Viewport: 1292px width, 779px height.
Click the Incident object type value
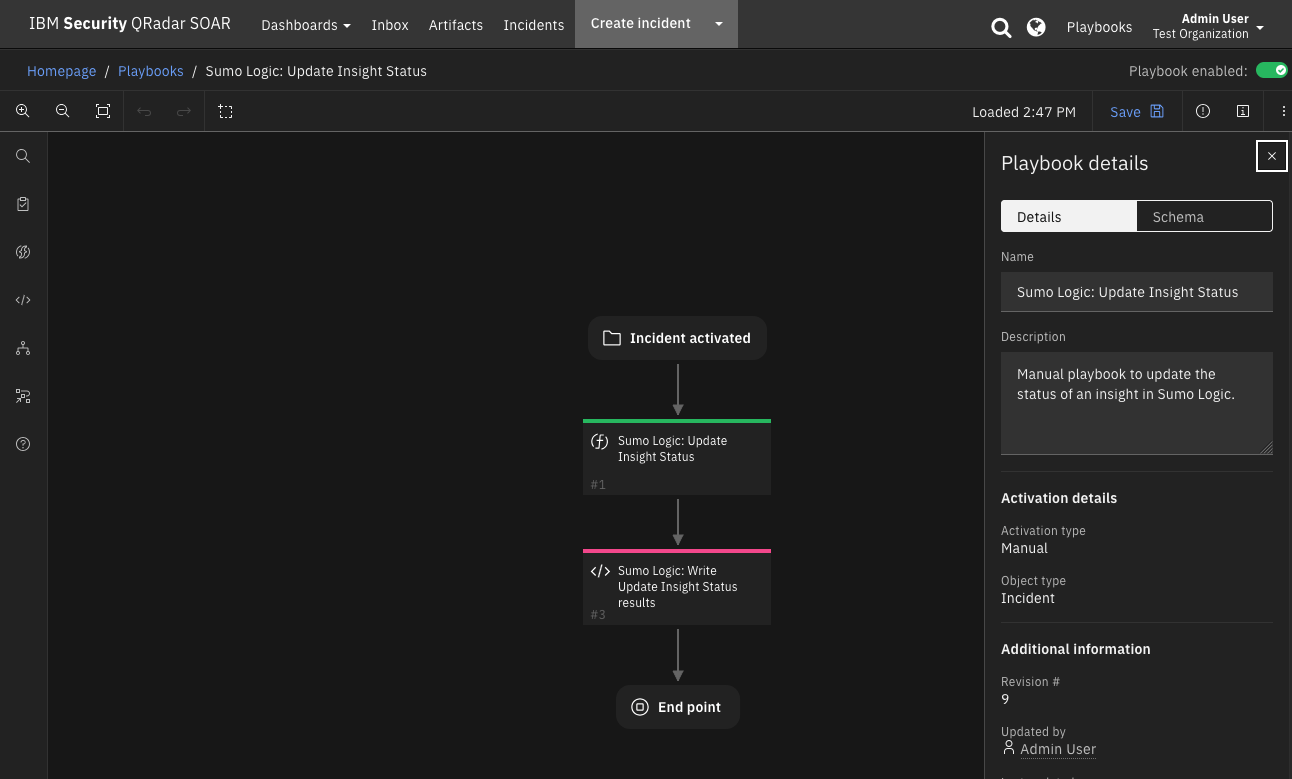coord(1028,598)
